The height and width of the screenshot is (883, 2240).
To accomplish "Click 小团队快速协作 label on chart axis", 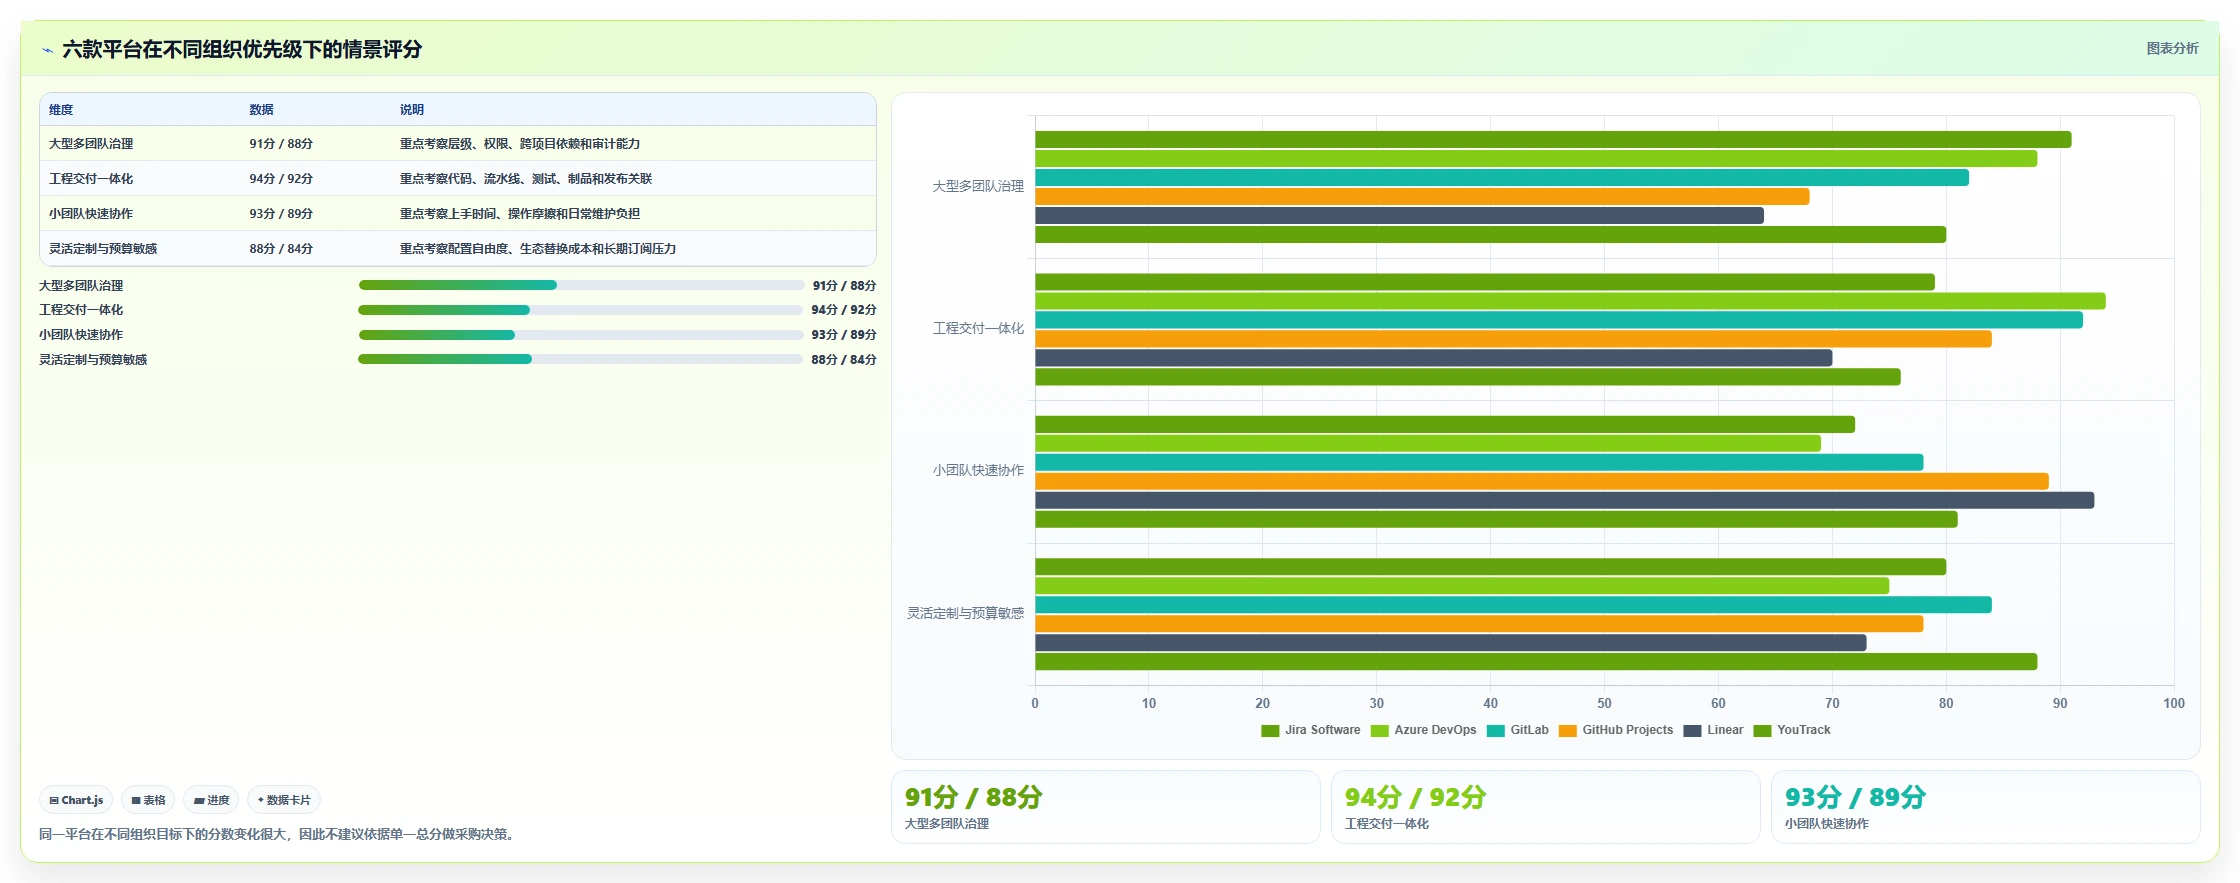I will coord(978,470).
